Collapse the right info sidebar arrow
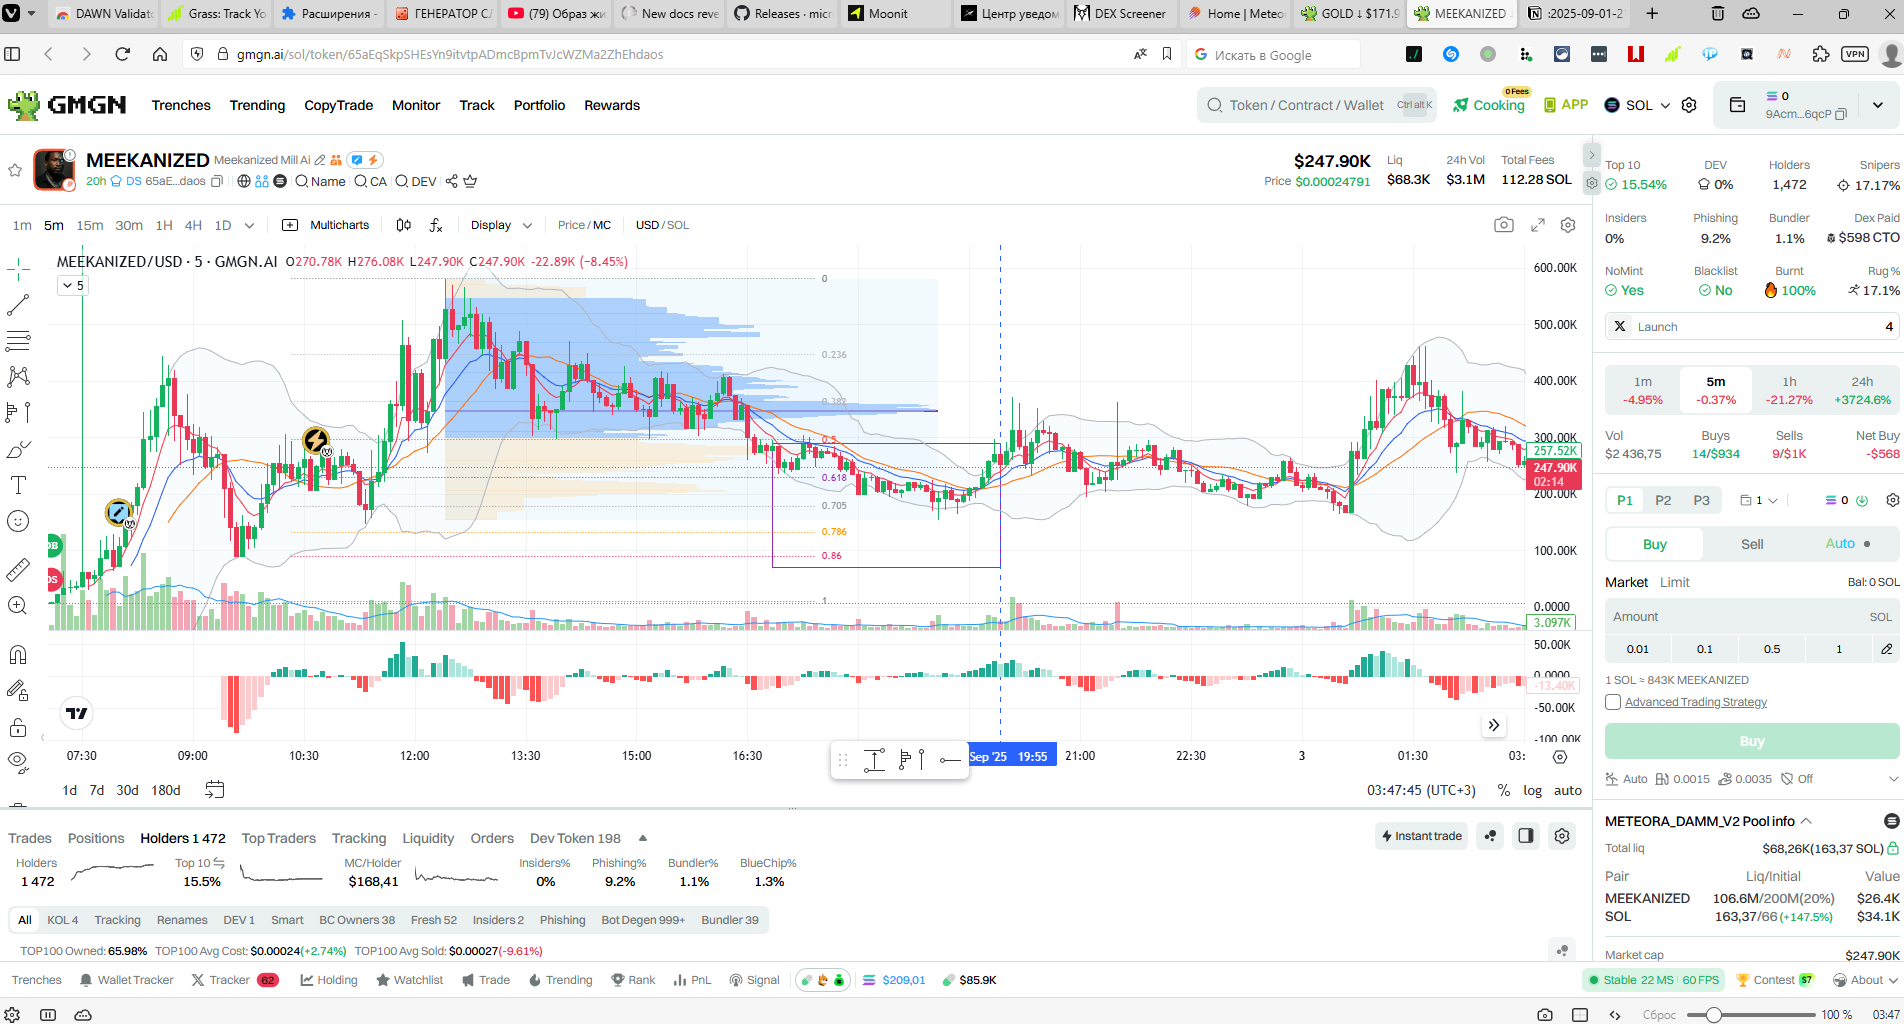The image size is (1904, 1024). pos(1591,155)
